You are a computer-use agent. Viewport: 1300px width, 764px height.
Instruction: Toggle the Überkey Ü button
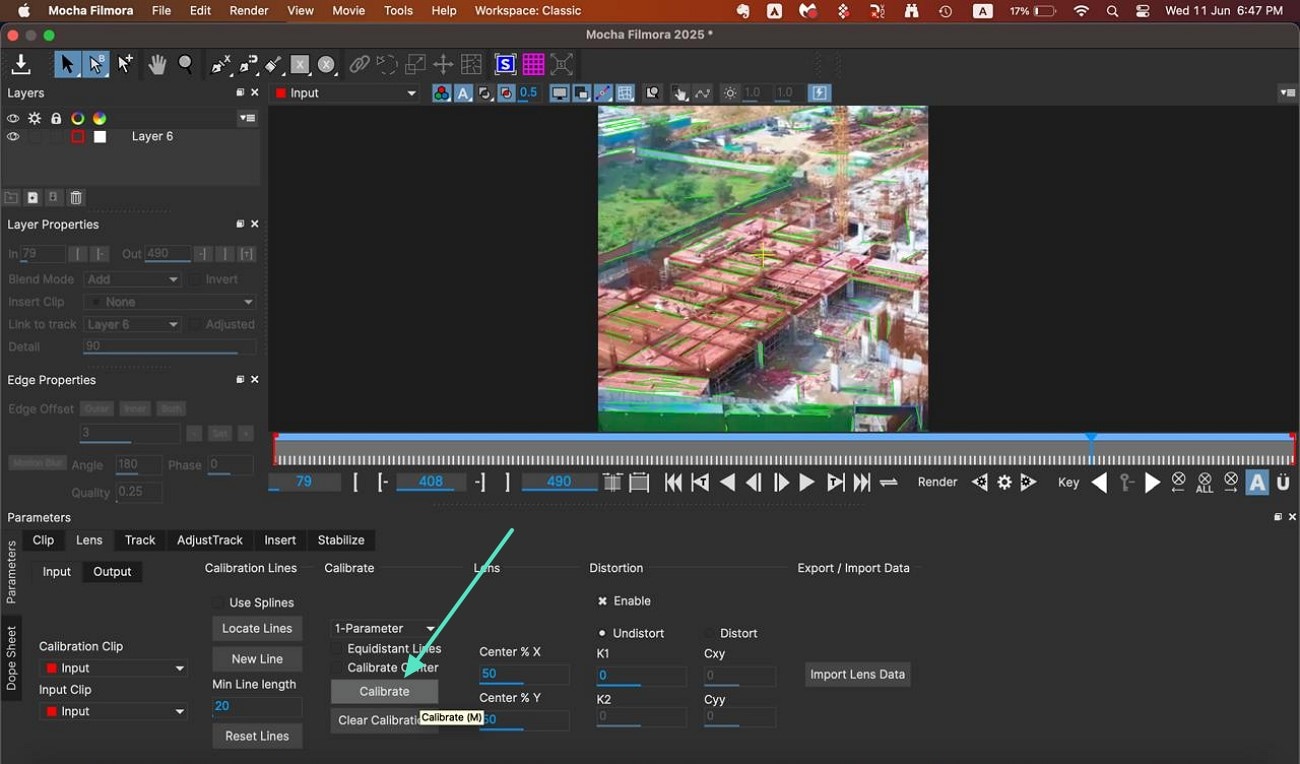[x=1283, y=482]
